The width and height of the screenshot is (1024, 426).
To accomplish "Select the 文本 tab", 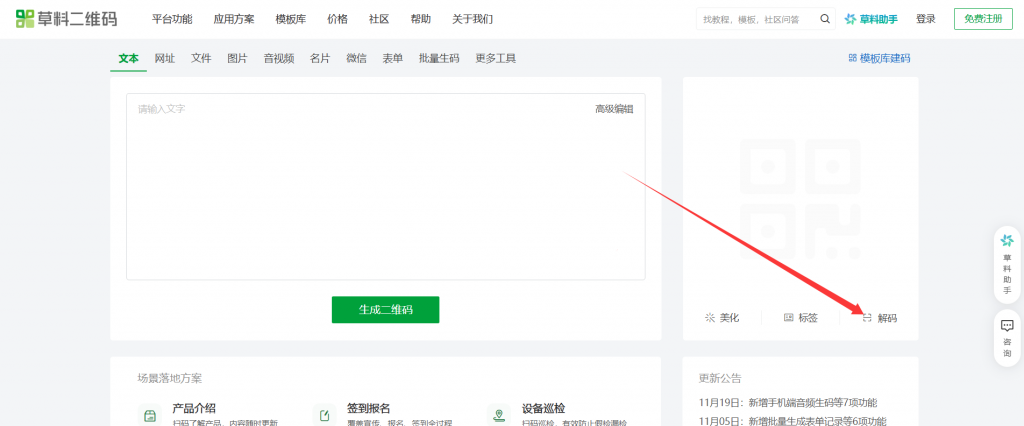I will click(129, 58).
